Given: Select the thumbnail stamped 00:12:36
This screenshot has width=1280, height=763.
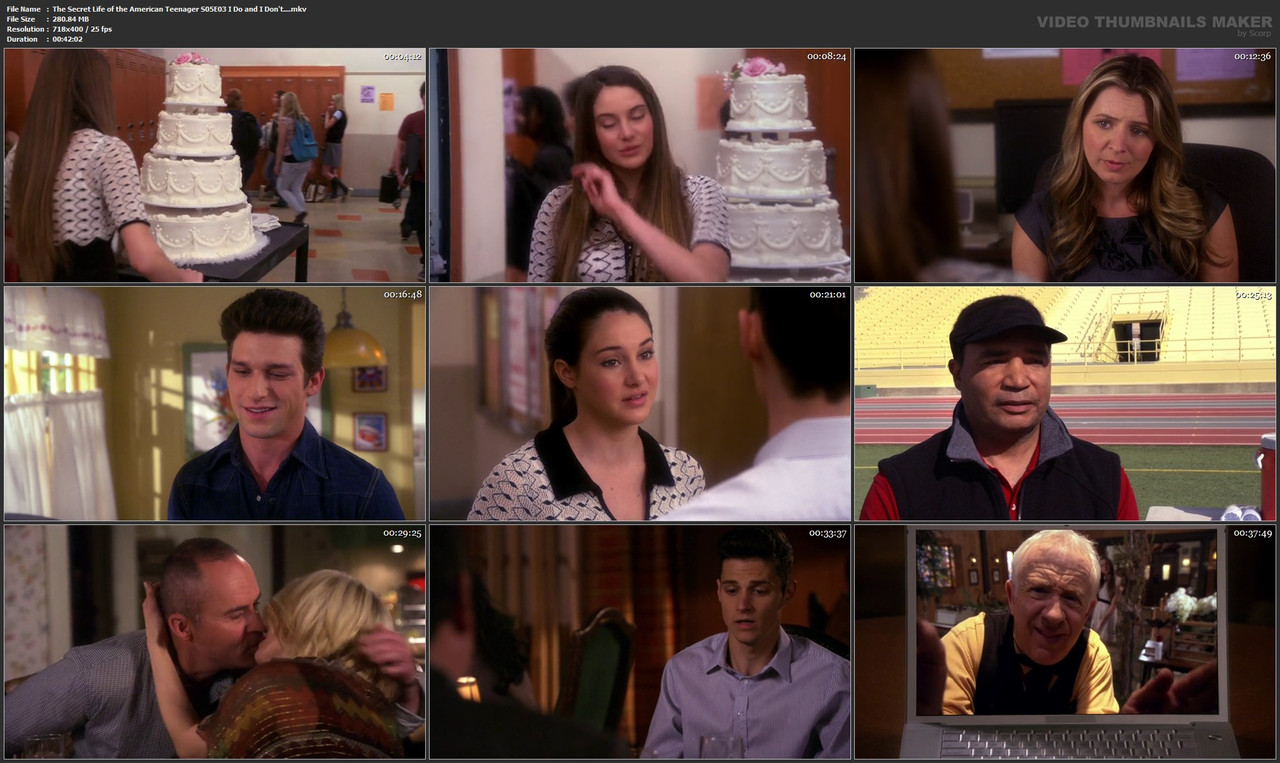Looking at the screenshot, I should 1065,165.
